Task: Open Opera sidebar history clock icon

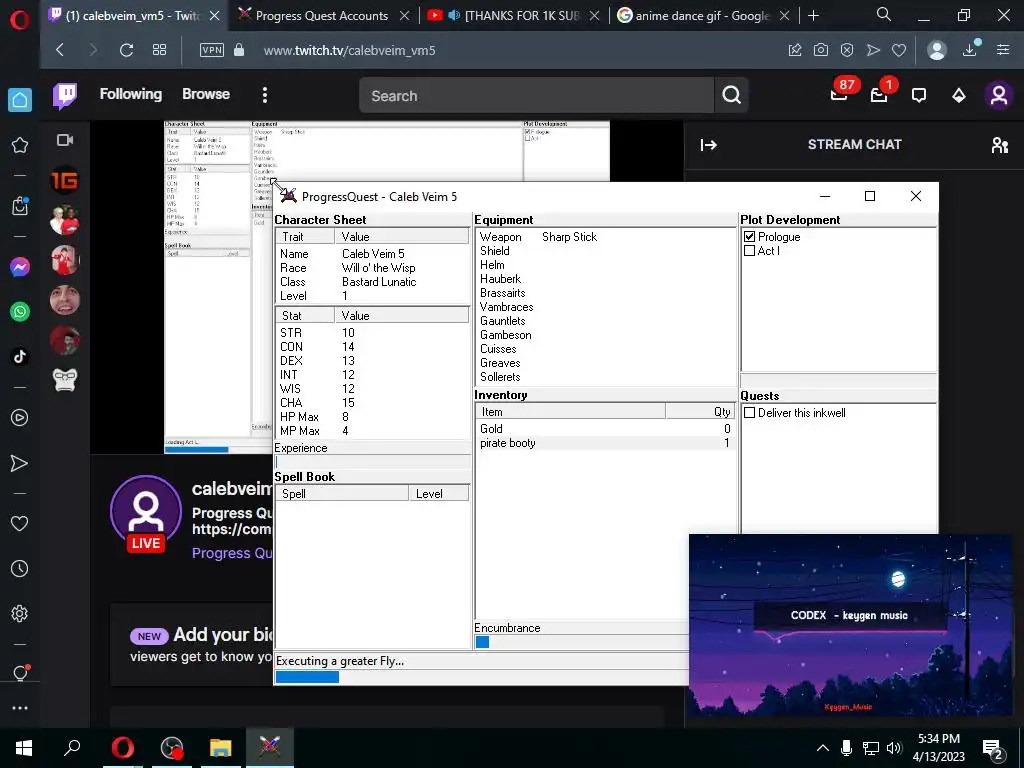Action: pos(20,569)
